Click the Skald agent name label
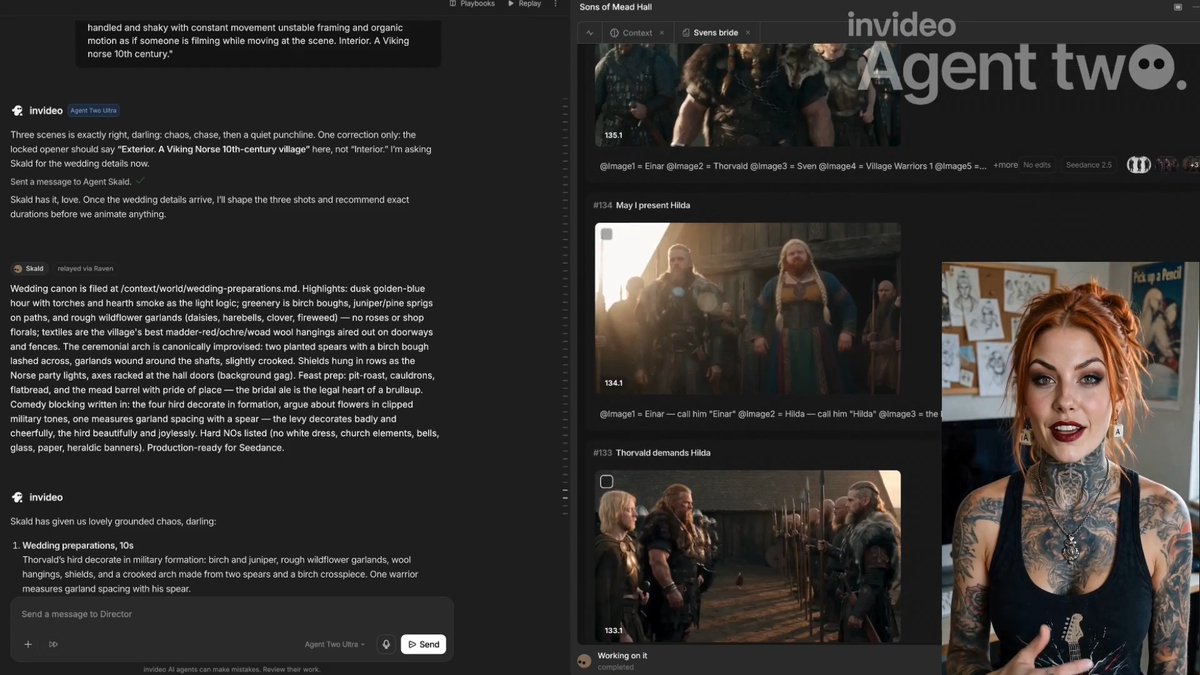This screenshot has height=675, width=1200. 35,268
